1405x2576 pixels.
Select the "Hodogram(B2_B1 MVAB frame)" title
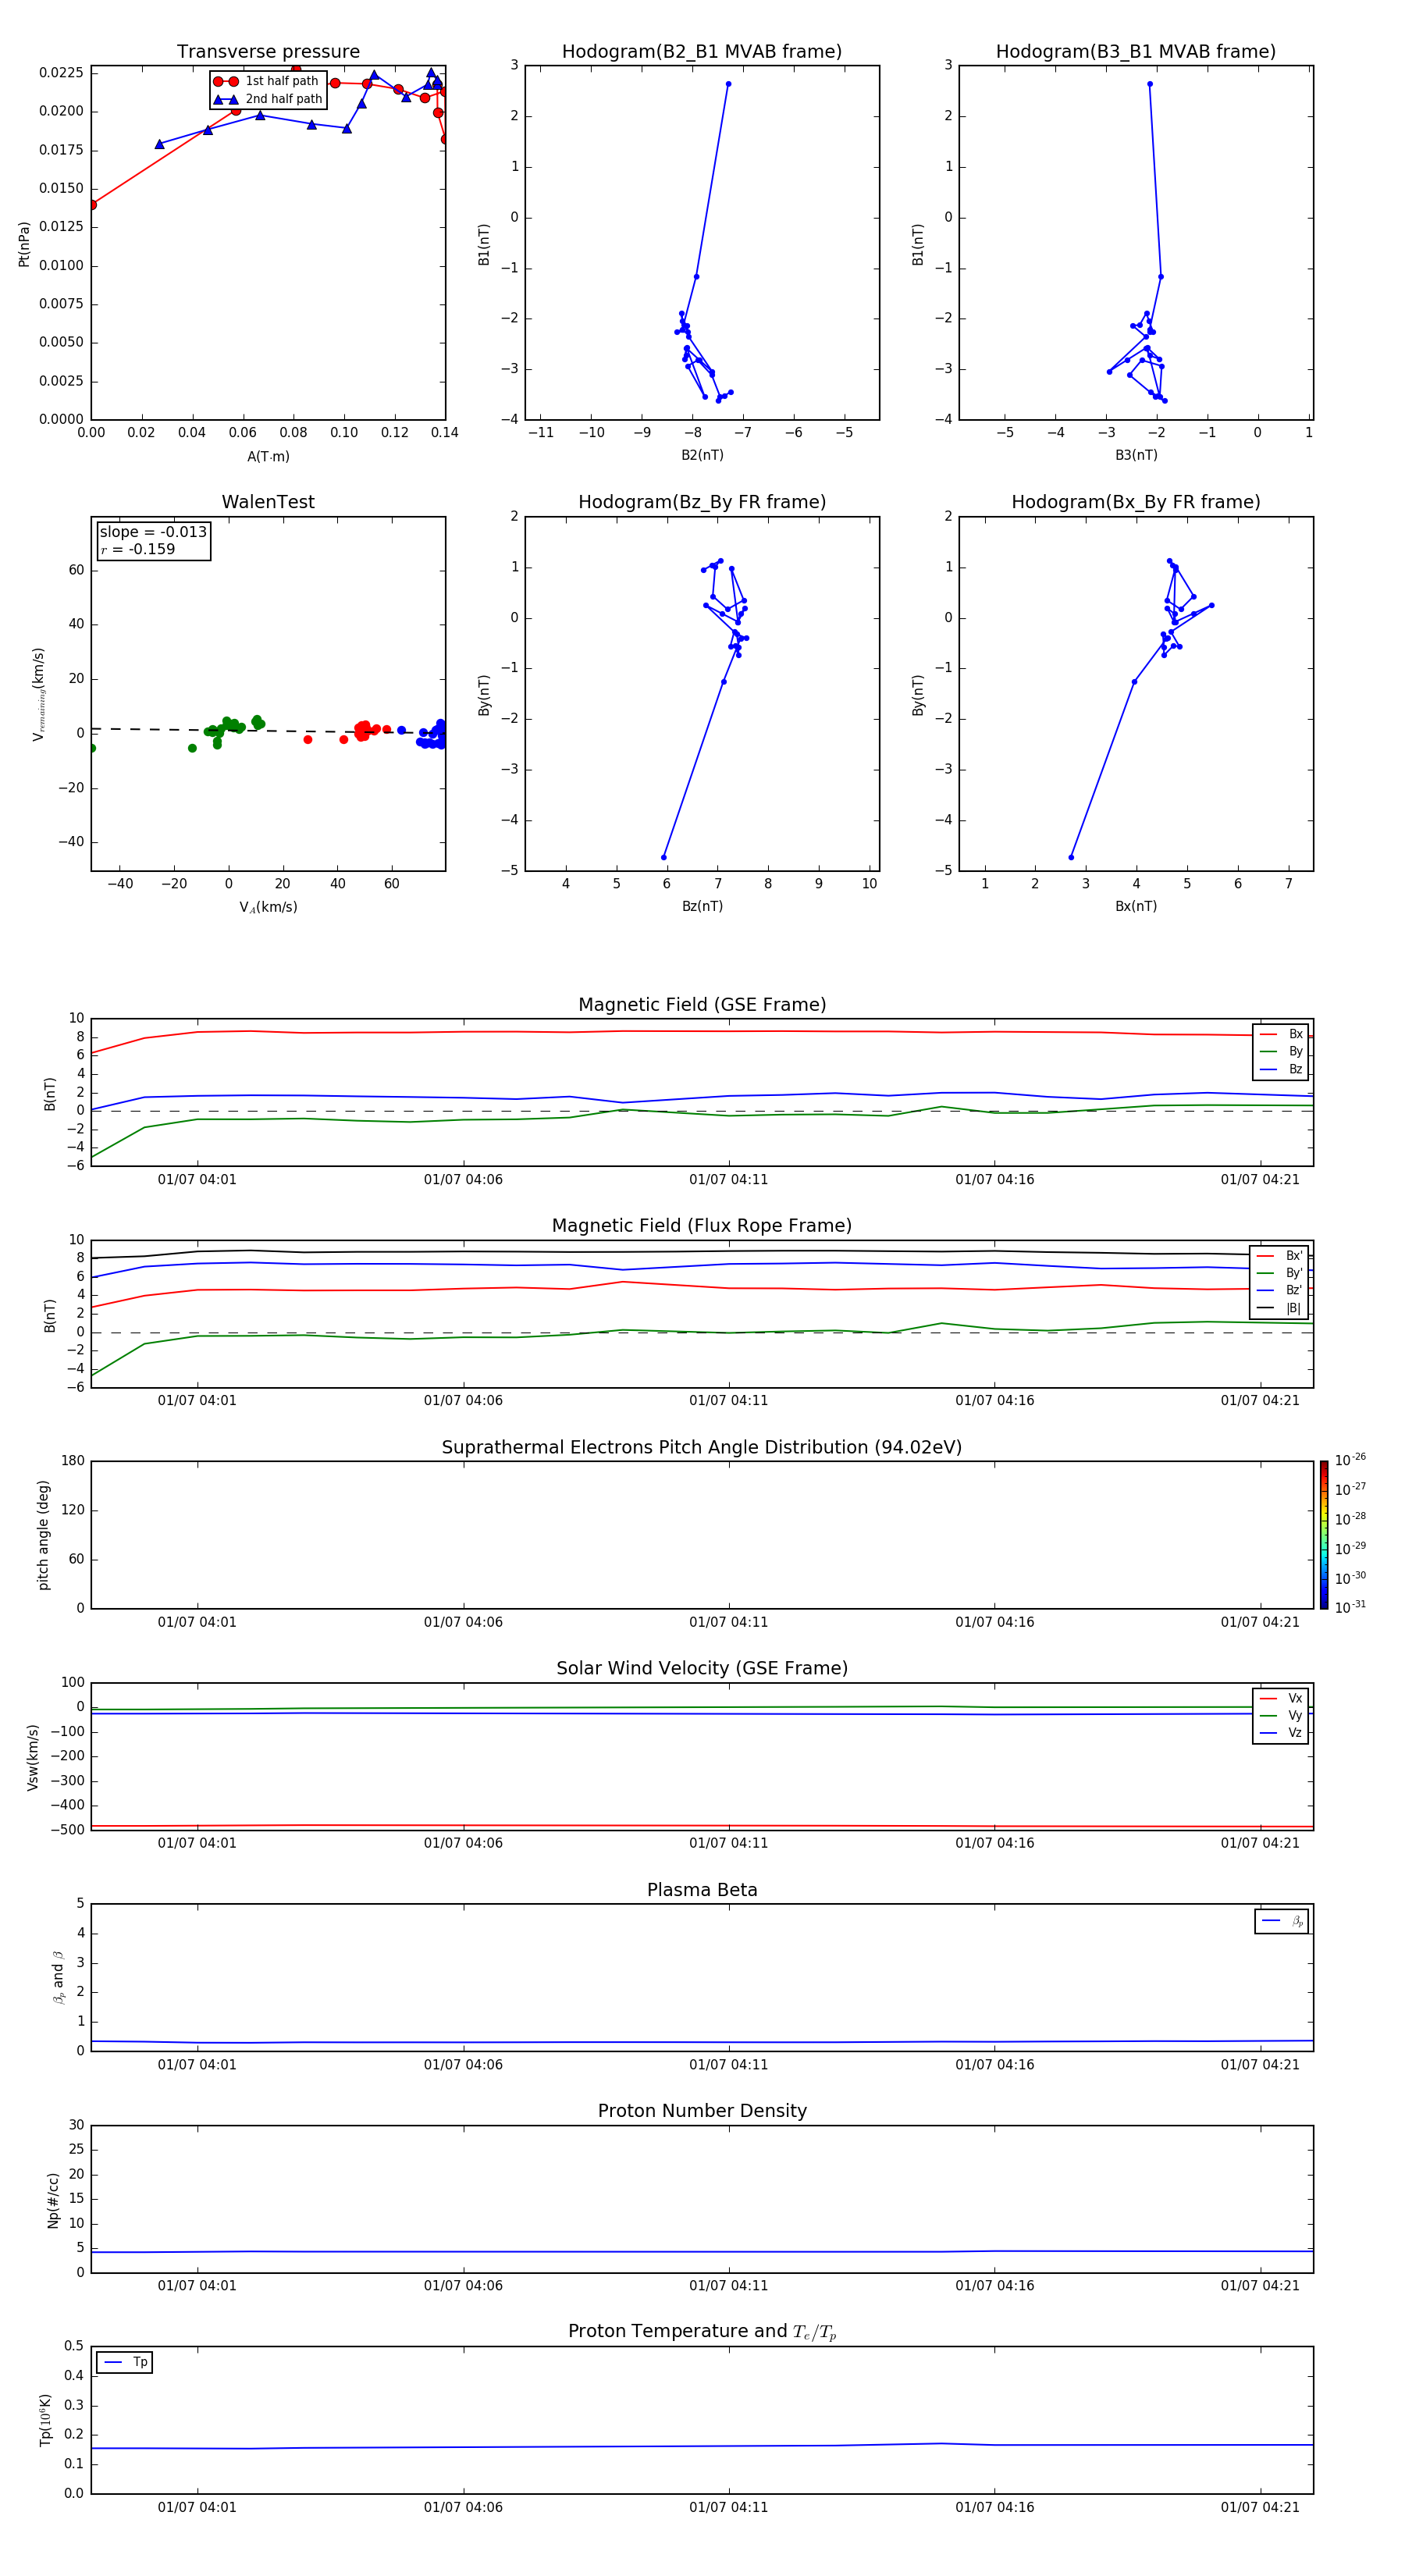click(702, 52)
